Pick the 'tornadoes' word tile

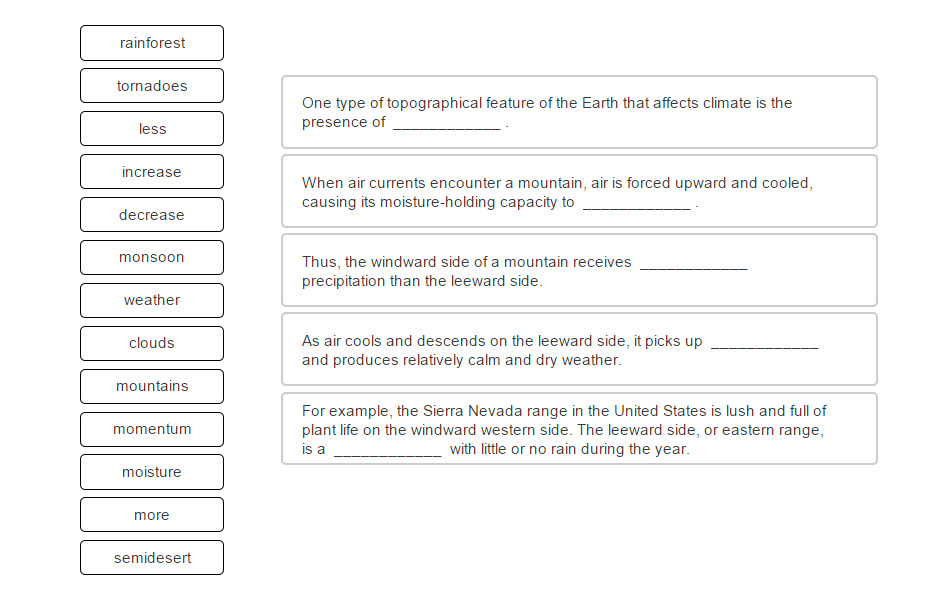(152, 86)
